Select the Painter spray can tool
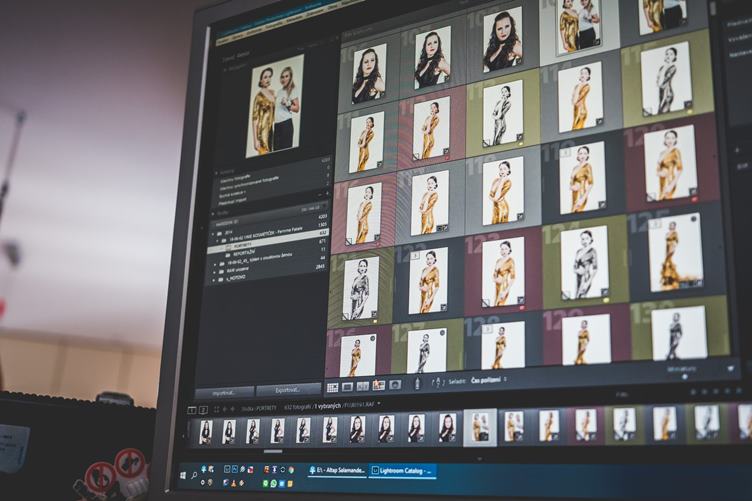752x501 pixels. click(x=417, y=383)
